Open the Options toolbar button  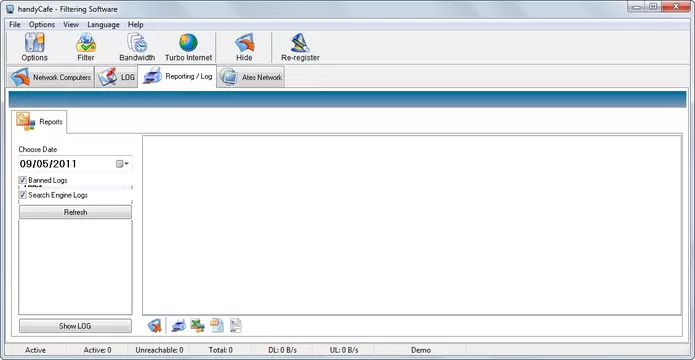click(35, 47)
